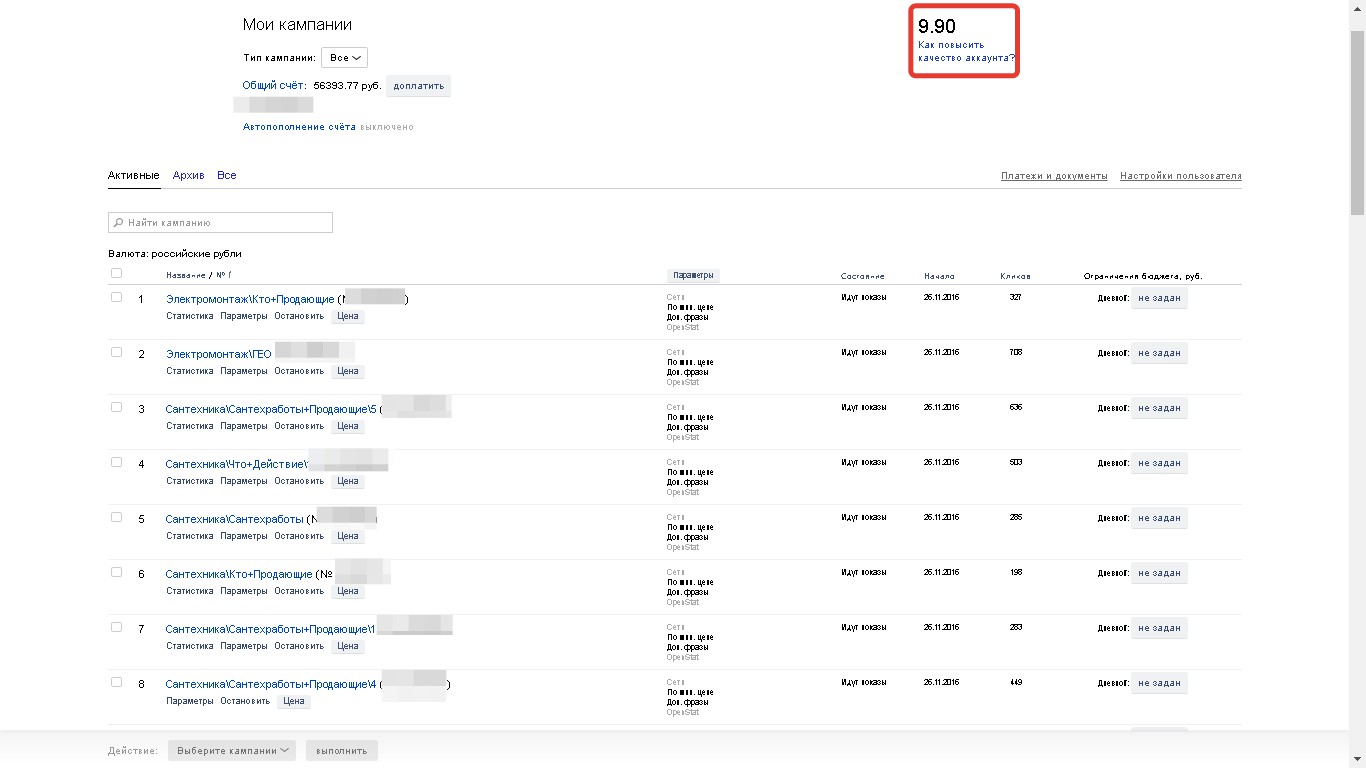1366x768 pixels.
Task: Click the account quality score "9.90"
Action: [937, 26]
